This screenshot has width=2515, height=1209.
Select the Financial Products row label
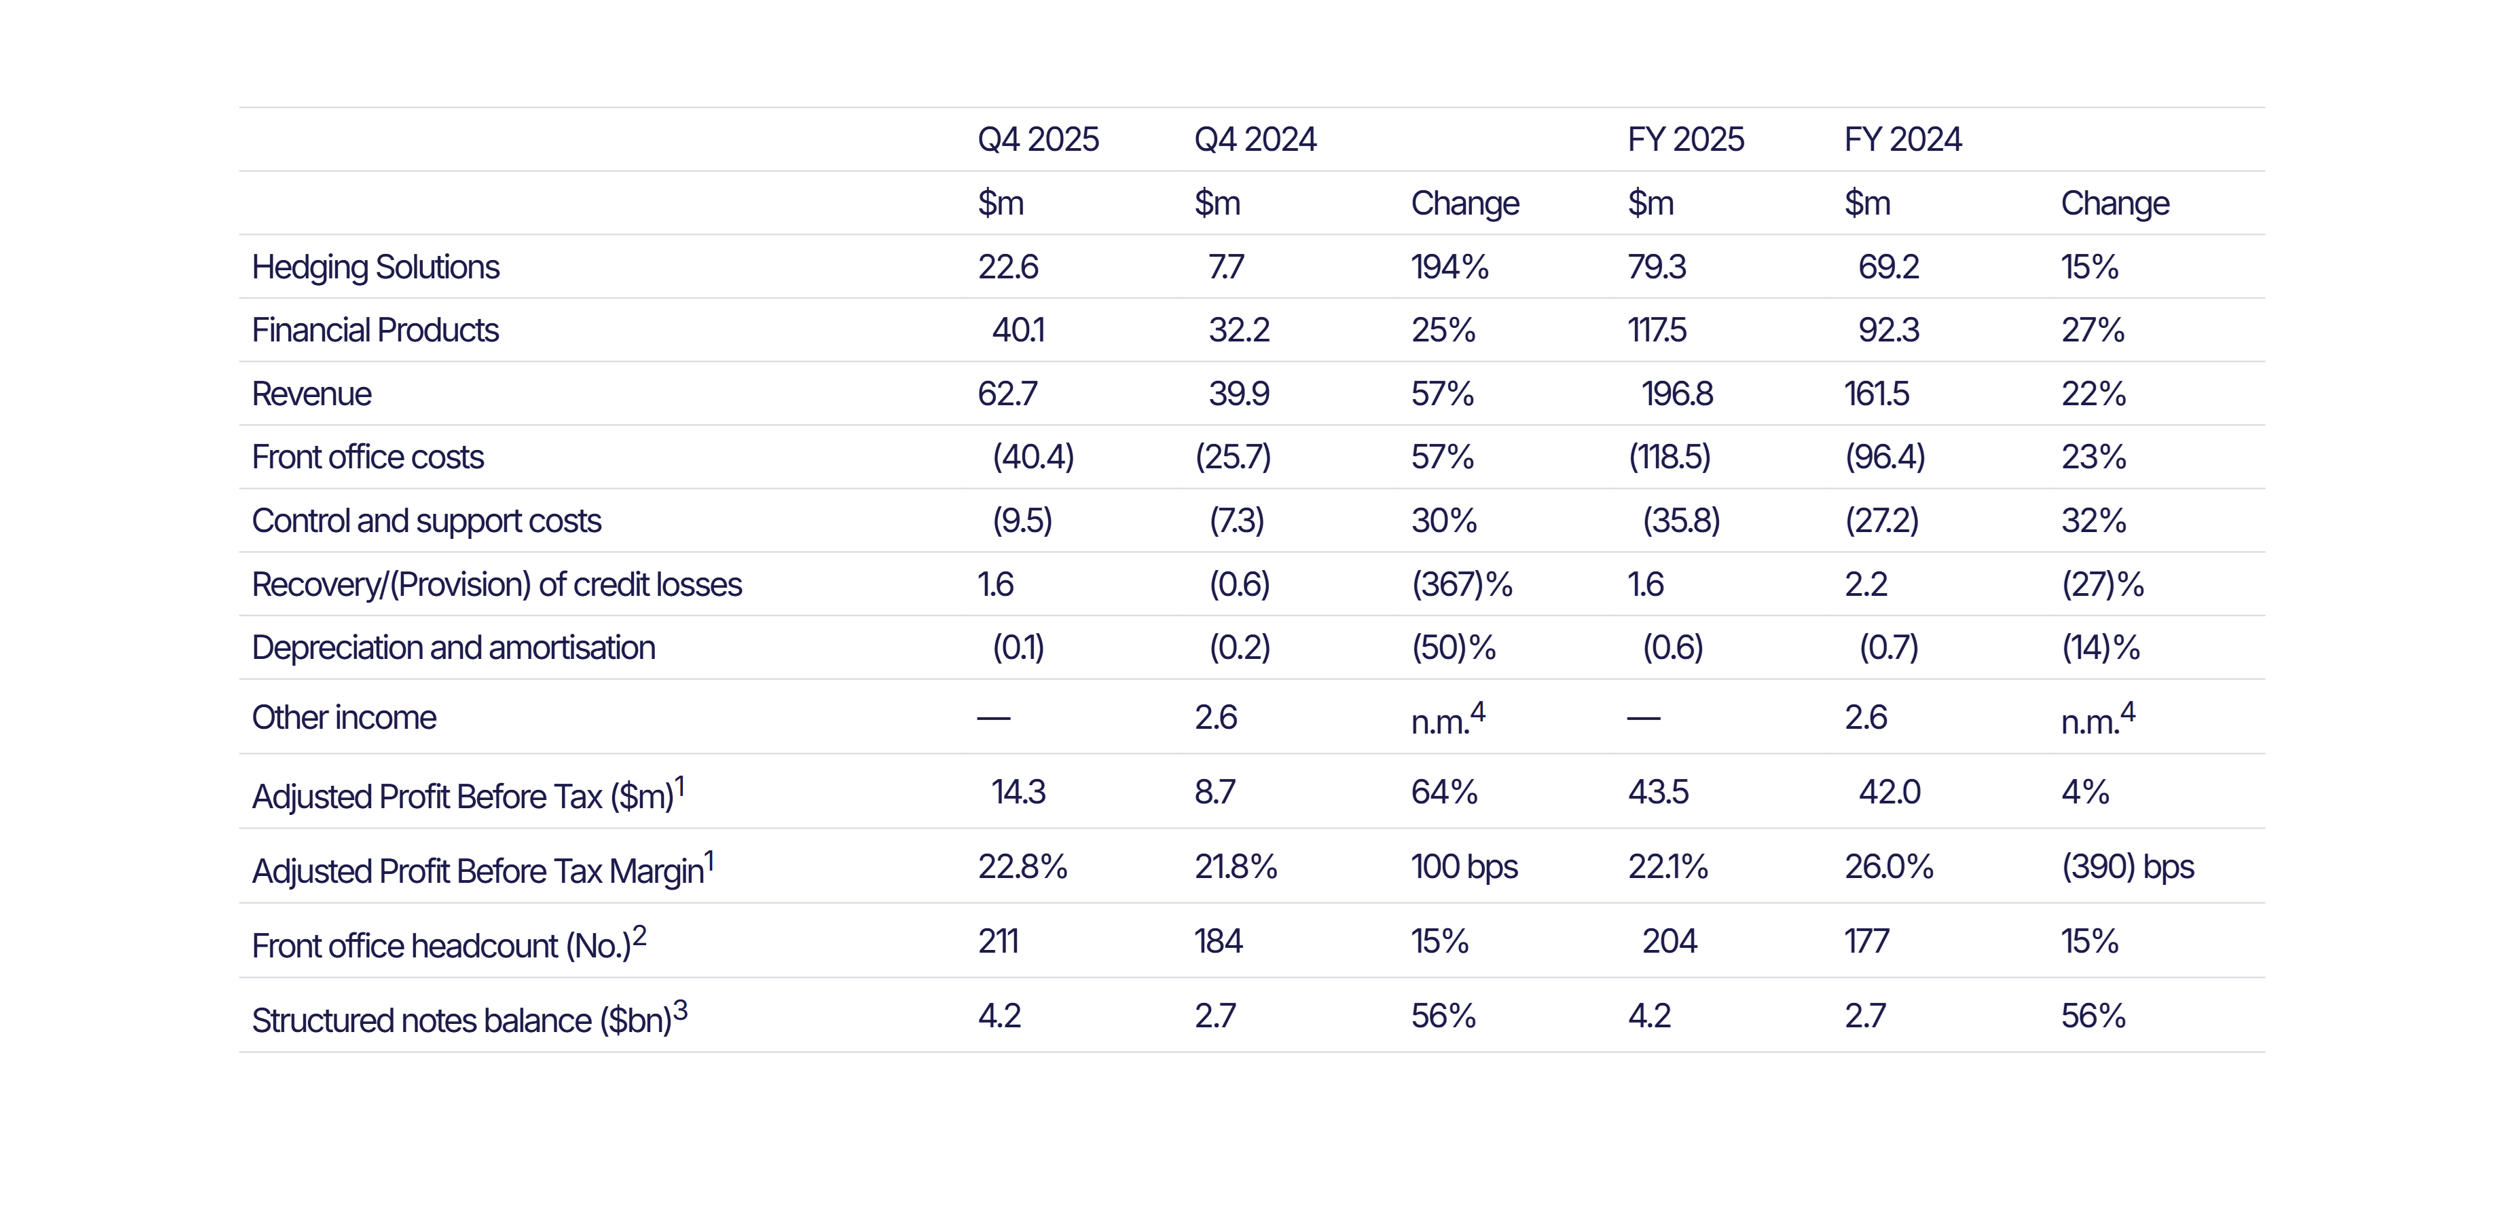(375, 330)
